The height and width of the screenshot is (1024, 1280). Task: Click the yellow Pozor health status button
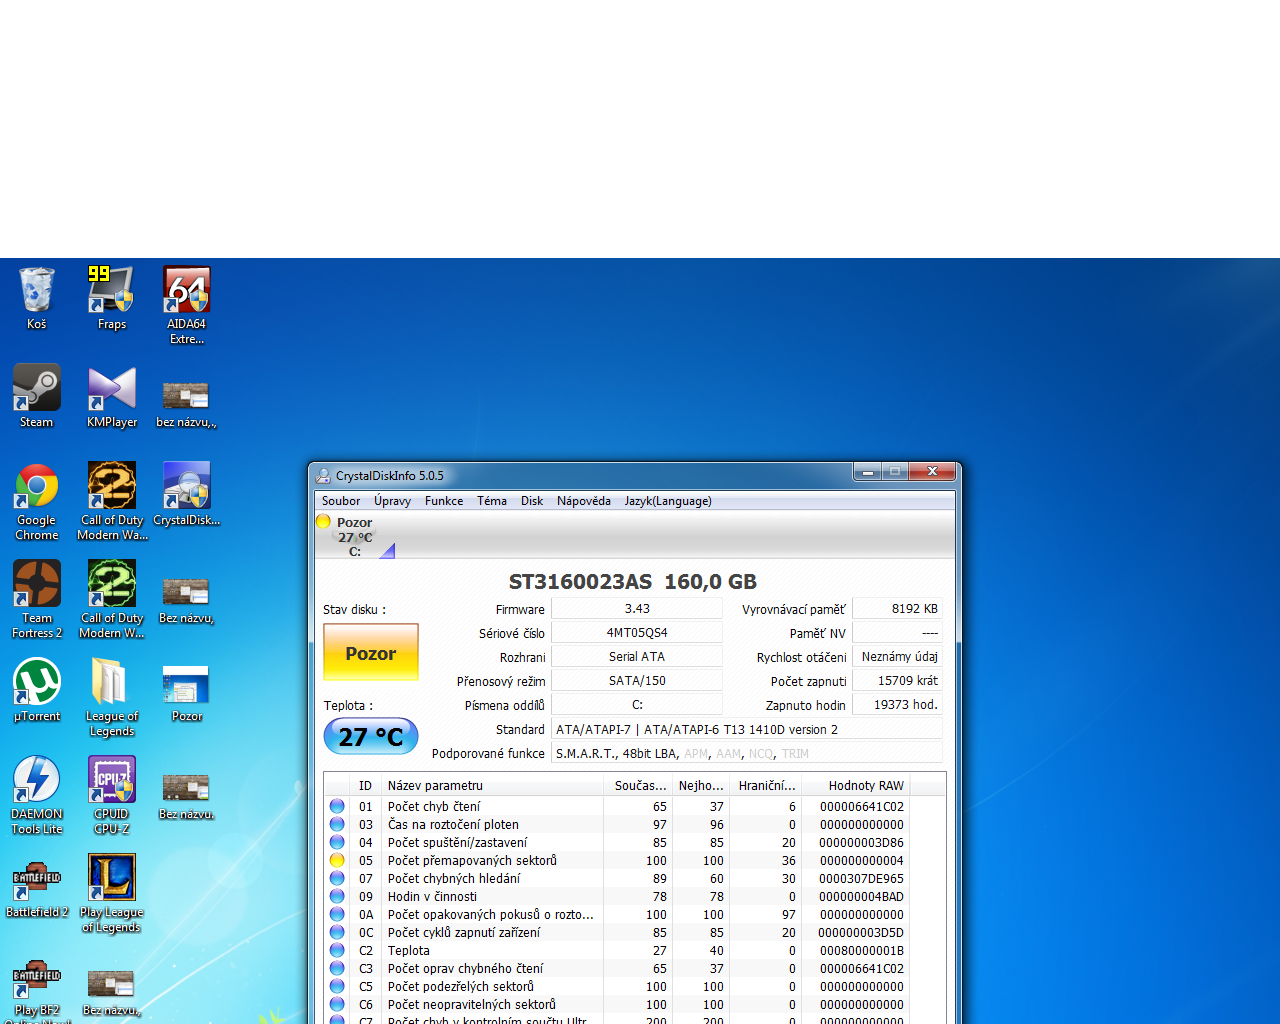[371, 652]
